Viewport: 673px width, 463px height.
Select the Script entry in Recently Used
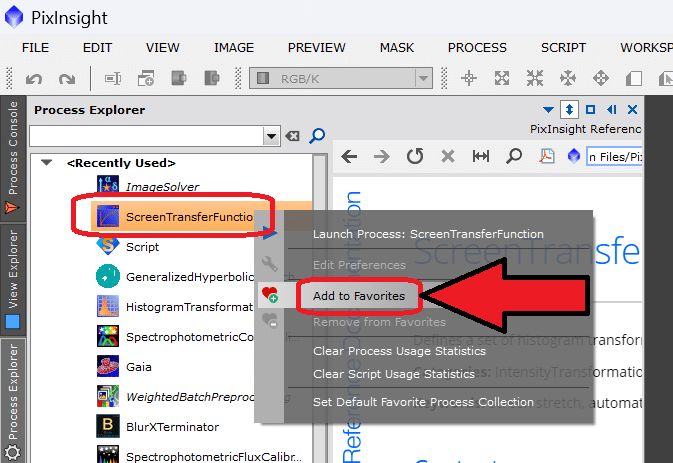tap(142, 247)
